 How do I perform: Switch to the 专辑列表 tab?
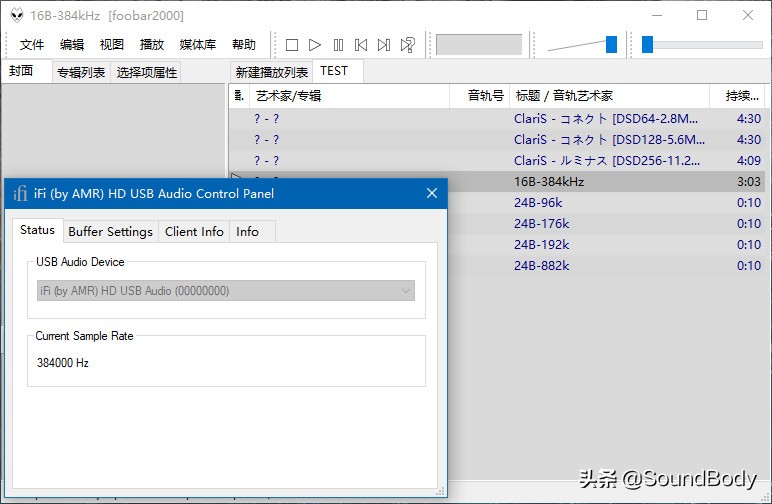81,73
